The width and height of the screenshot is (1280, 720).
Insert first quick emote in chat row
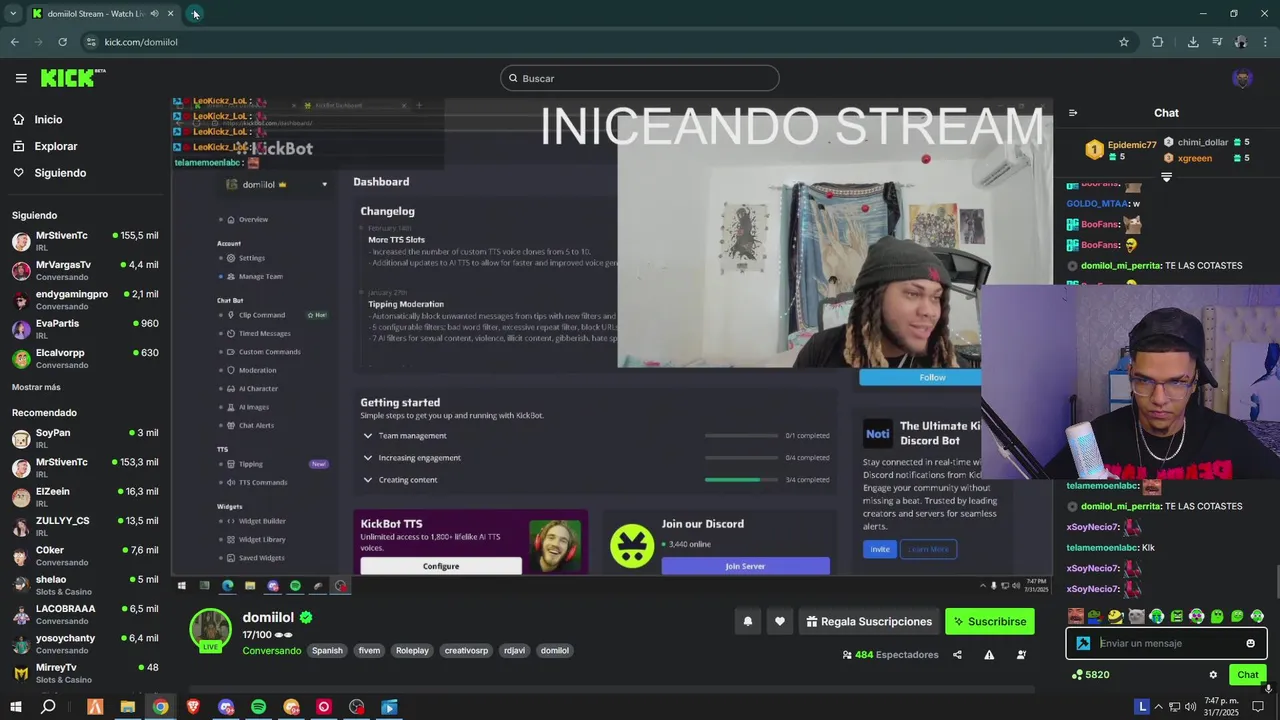click(1075, 616)
